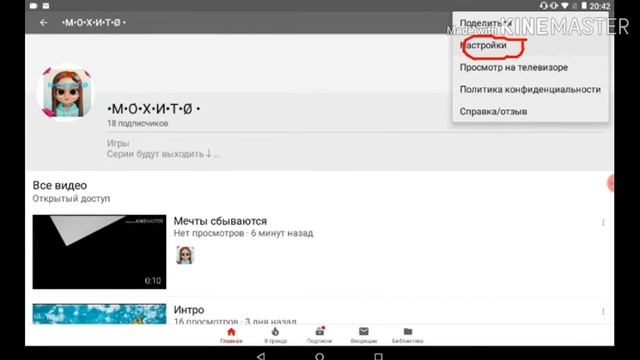
Task: Open three-dot menu for Мечты сбываются video
Action: point(603,222)
